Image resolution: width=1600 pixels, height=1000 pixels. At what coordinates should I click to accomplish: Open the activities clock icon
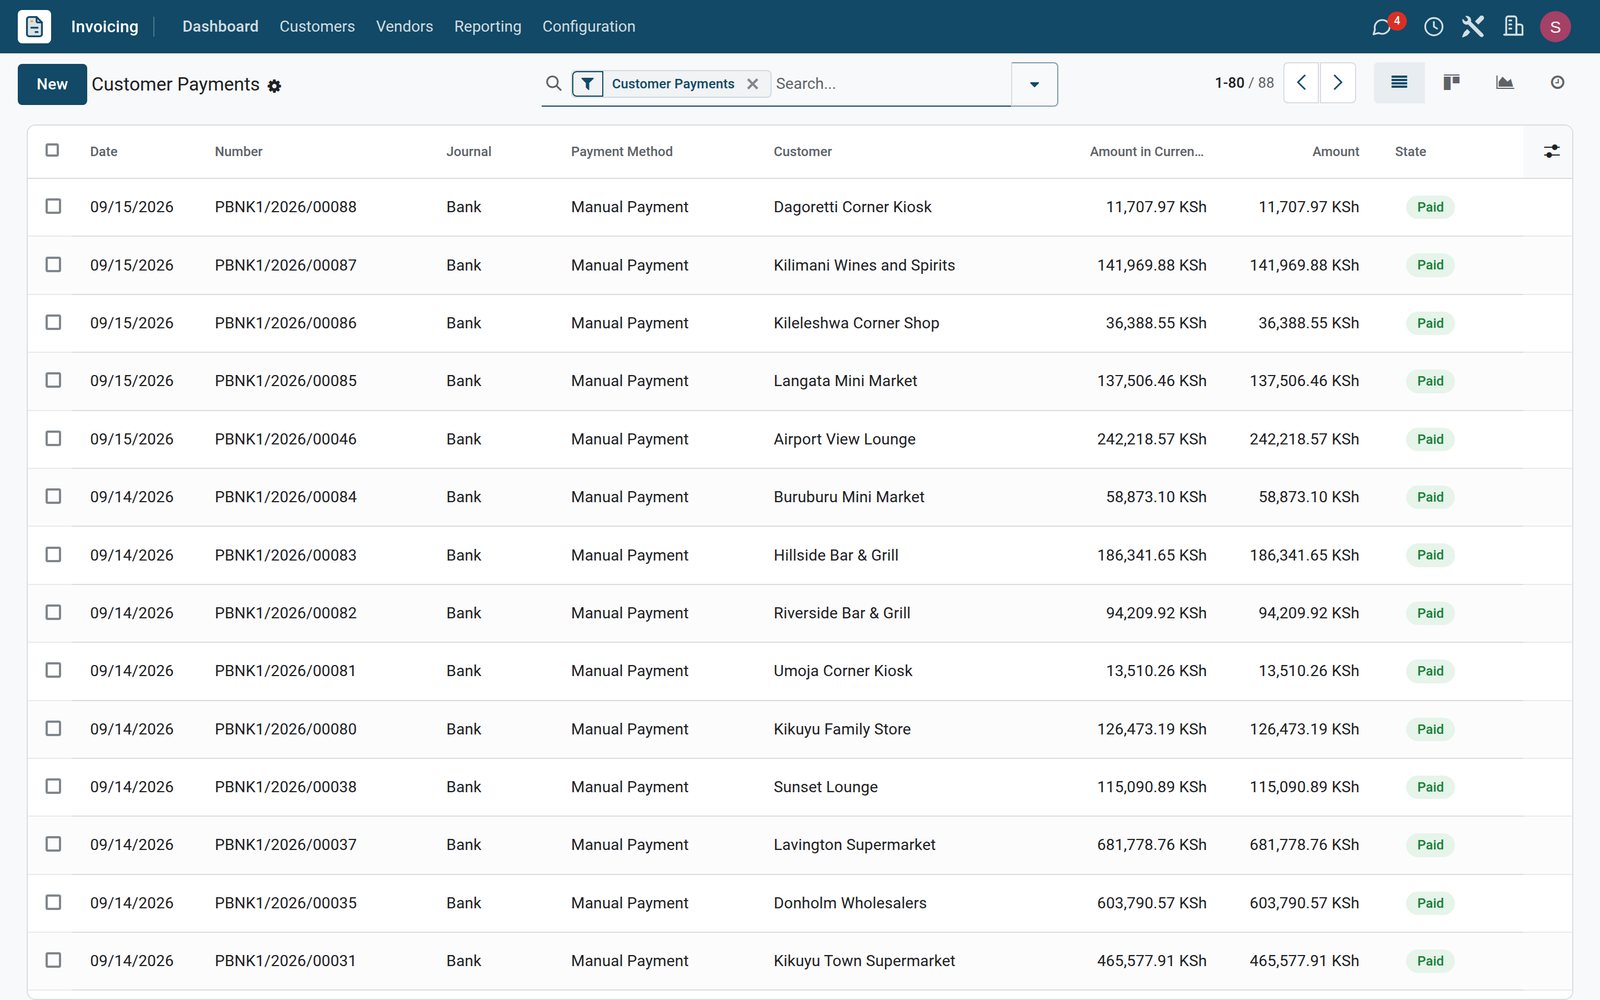(x=1433, y=27)
